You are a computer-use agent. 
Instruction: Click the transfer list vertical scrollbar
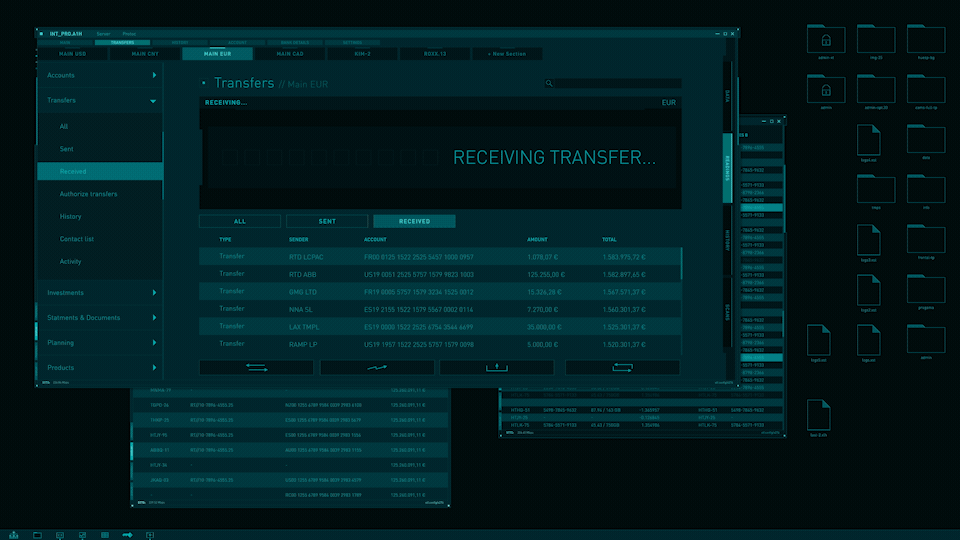[x=681, y=300]
